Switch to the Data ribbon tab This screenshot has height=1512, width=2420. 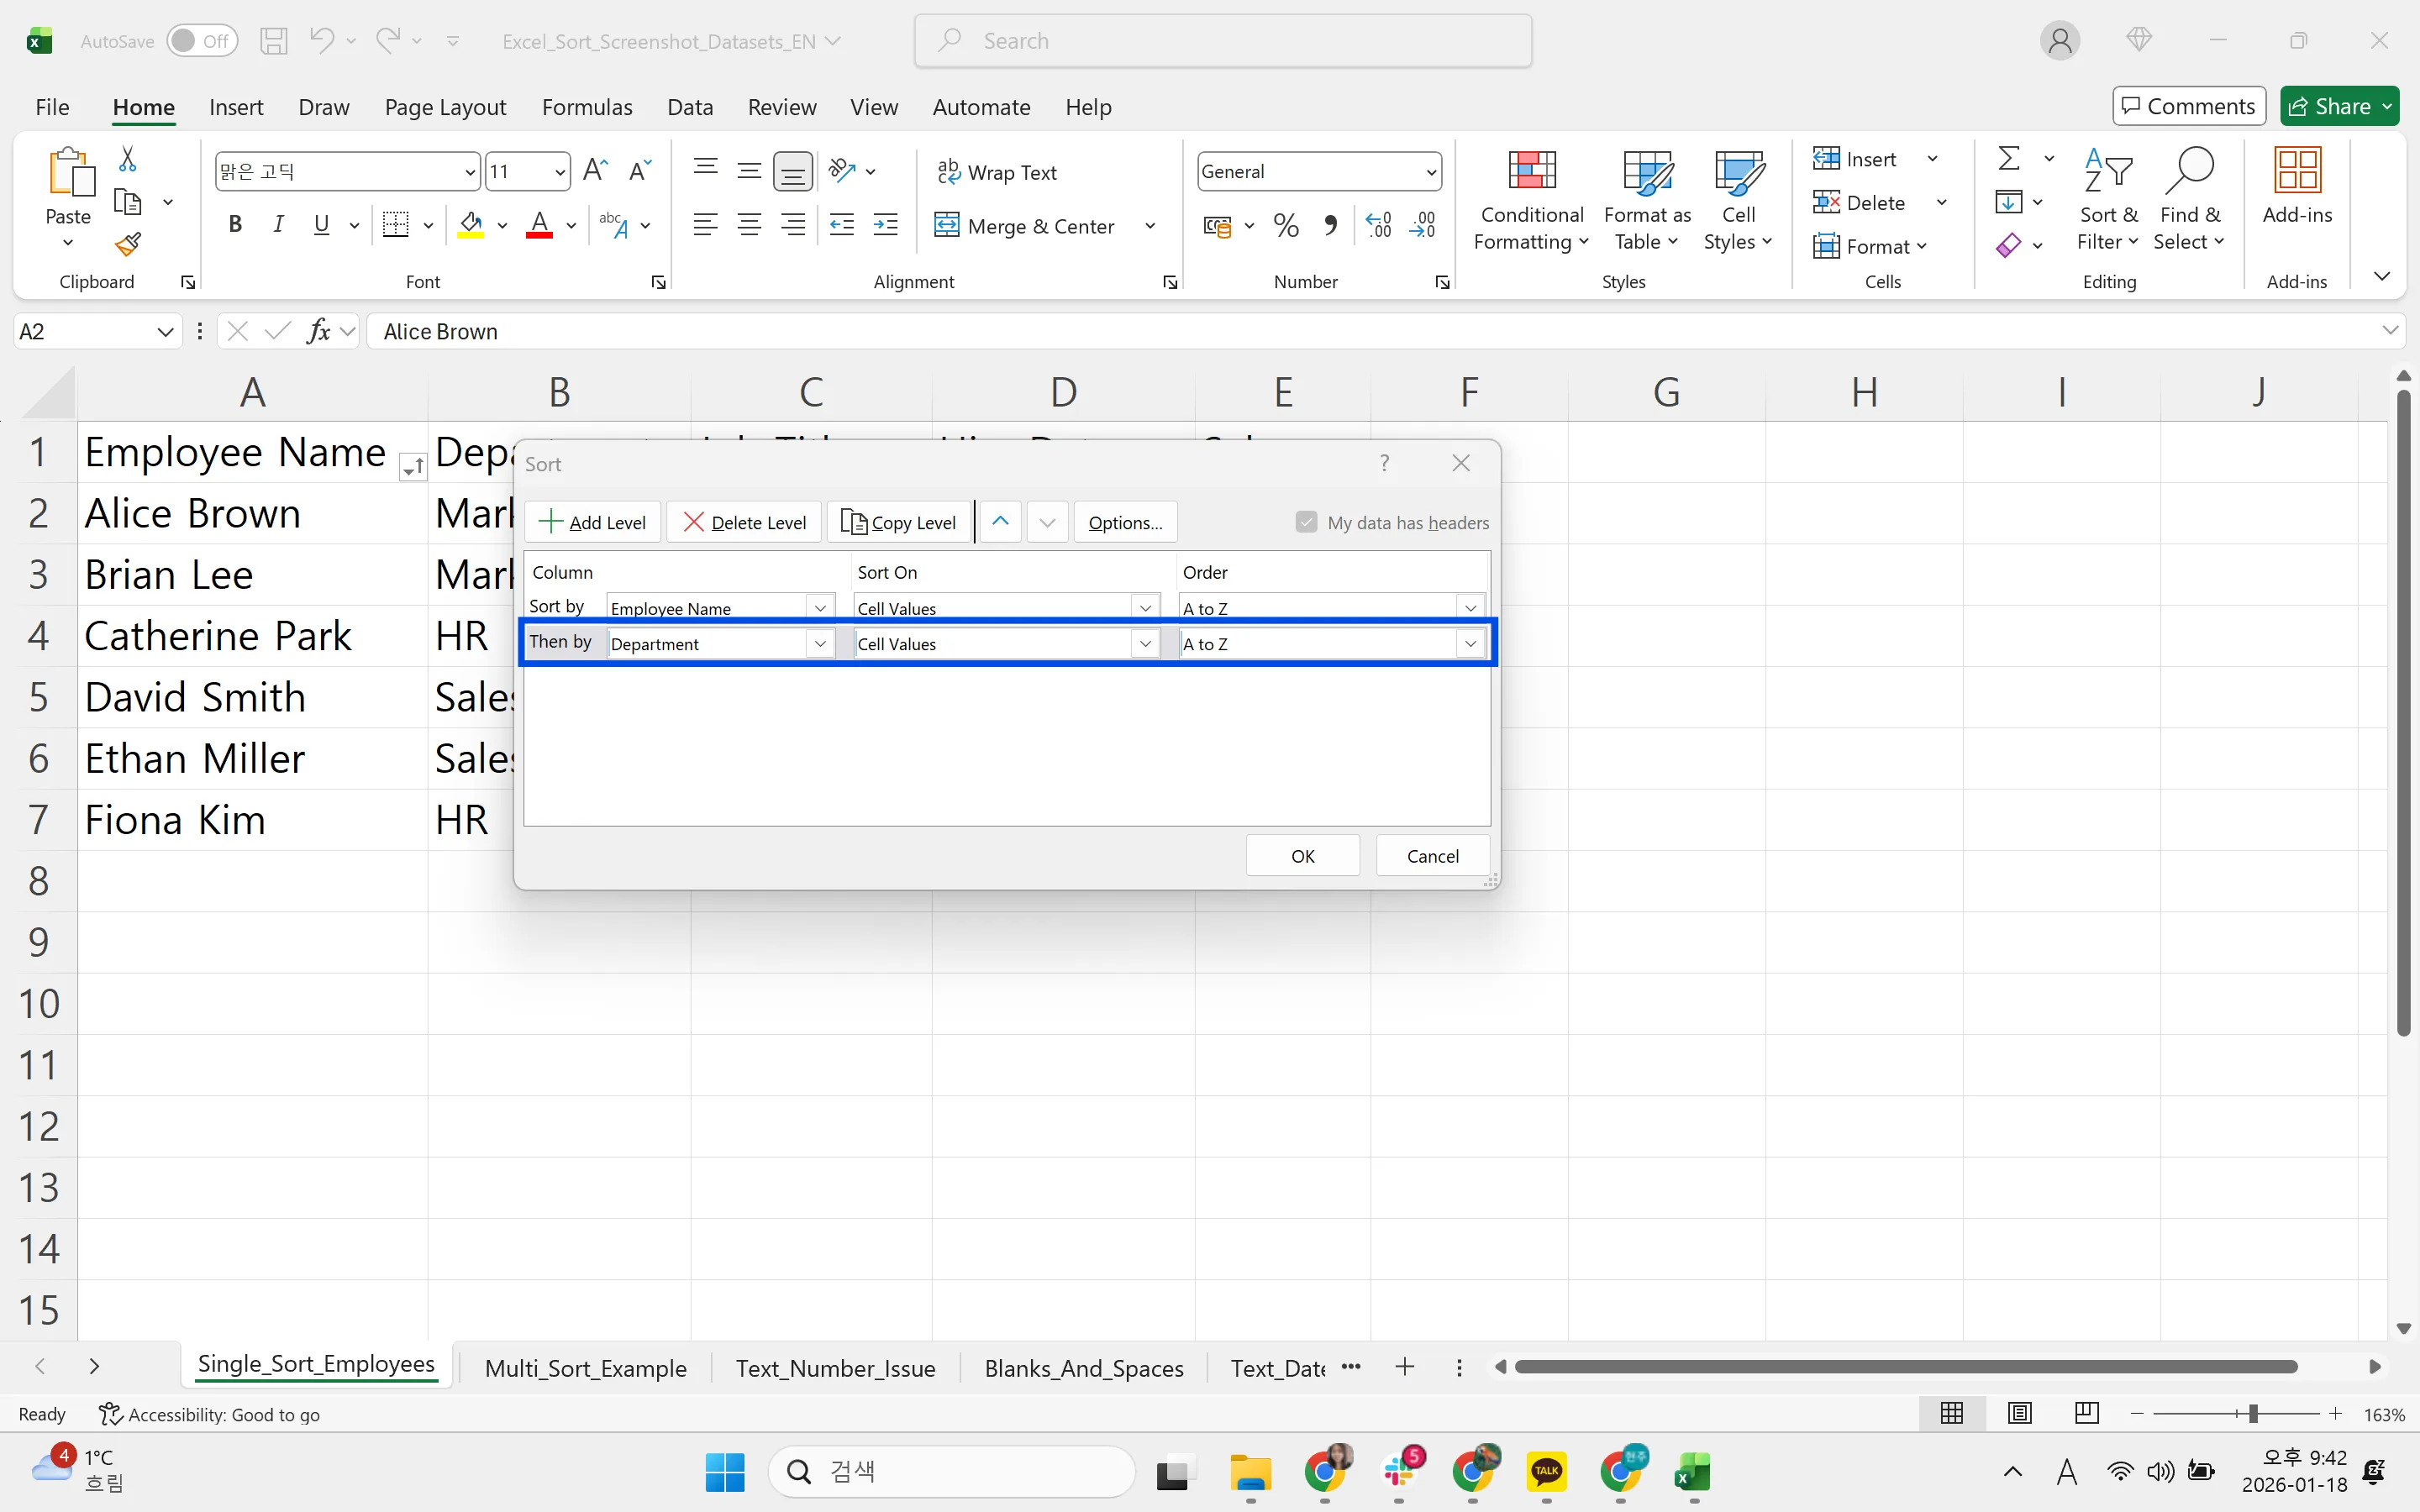coord(689,106)
